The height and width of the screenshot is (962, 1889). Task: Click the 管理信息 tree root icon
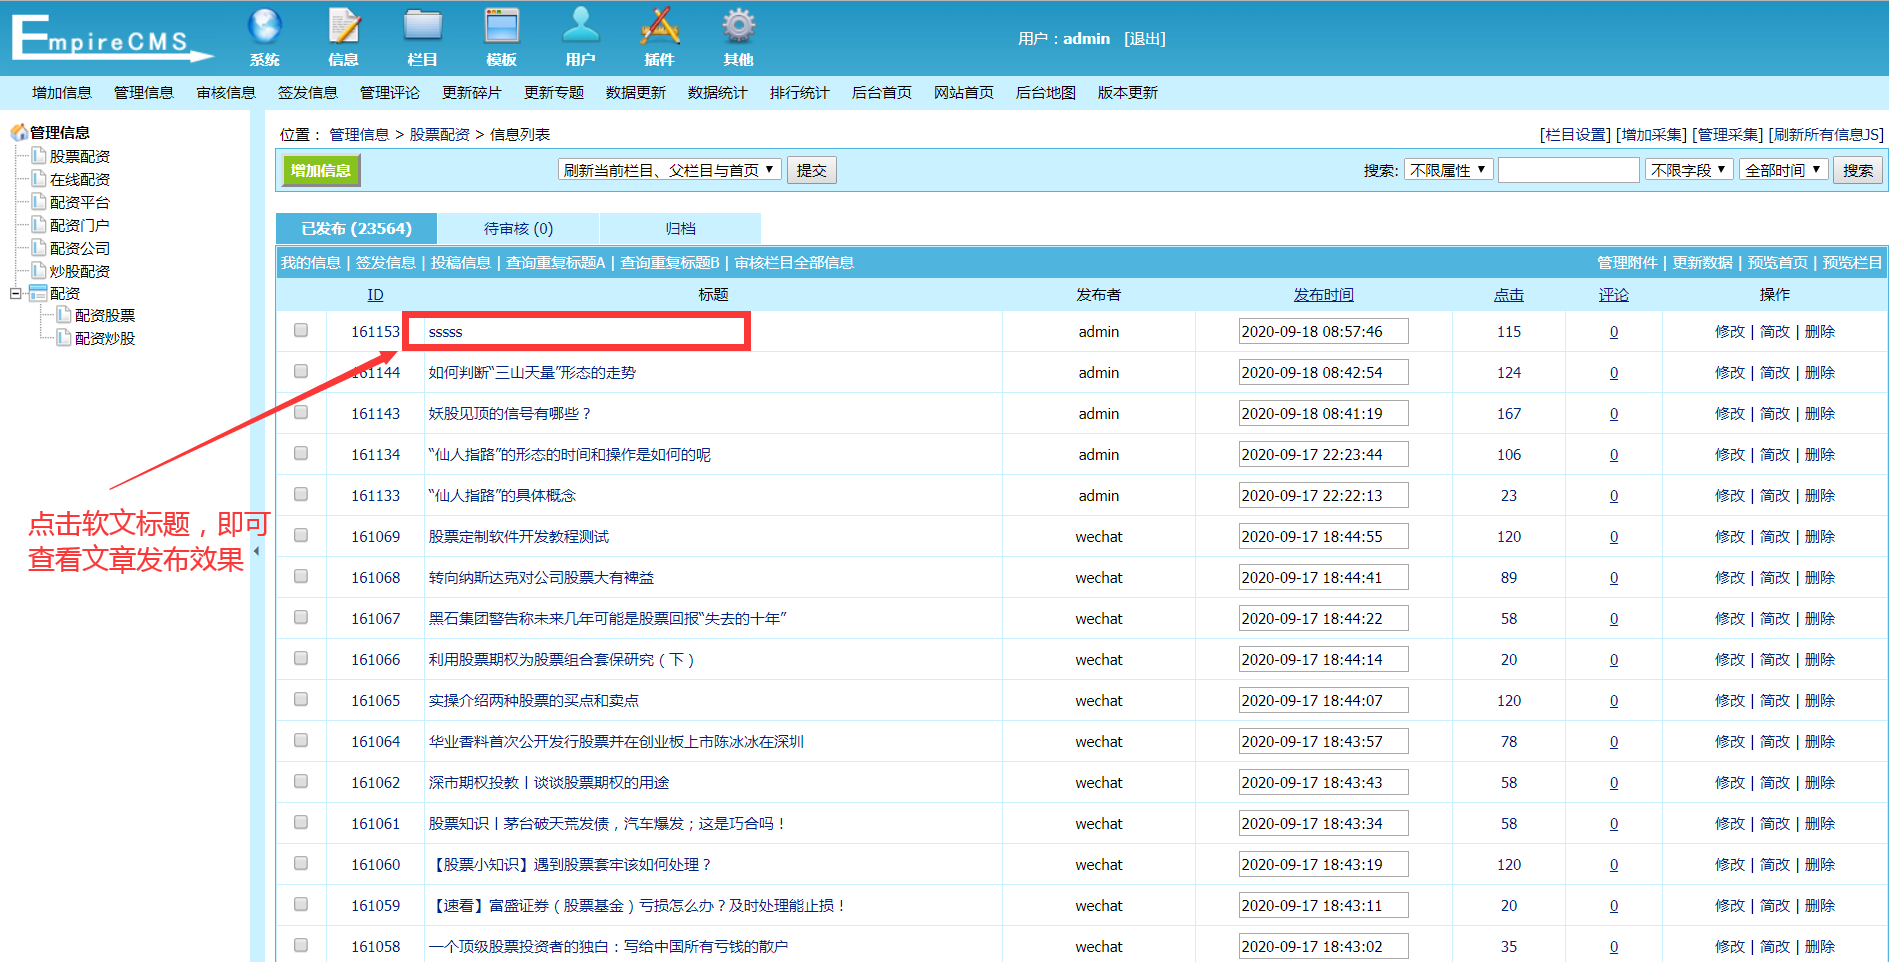point(19,132)
